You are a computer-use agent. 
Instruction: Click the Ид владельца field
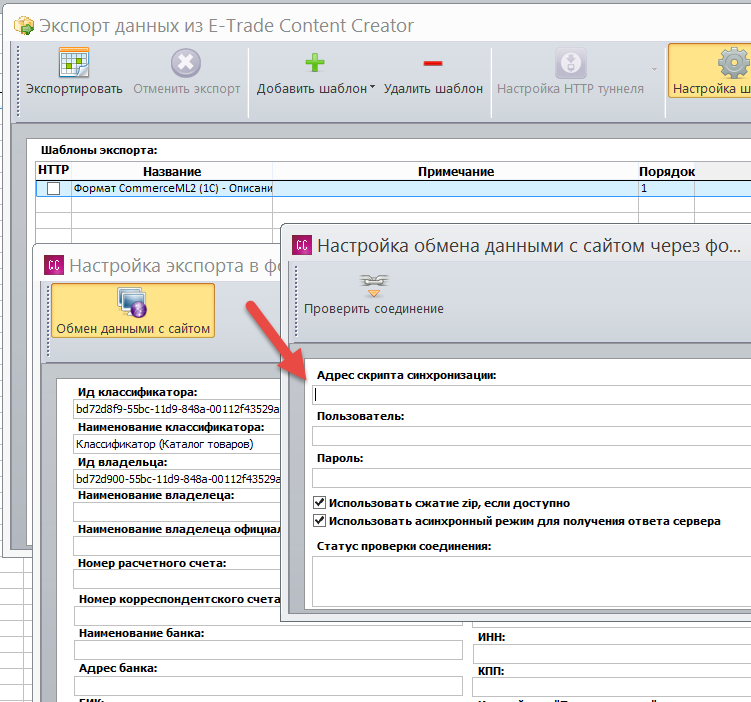[177, 479]
